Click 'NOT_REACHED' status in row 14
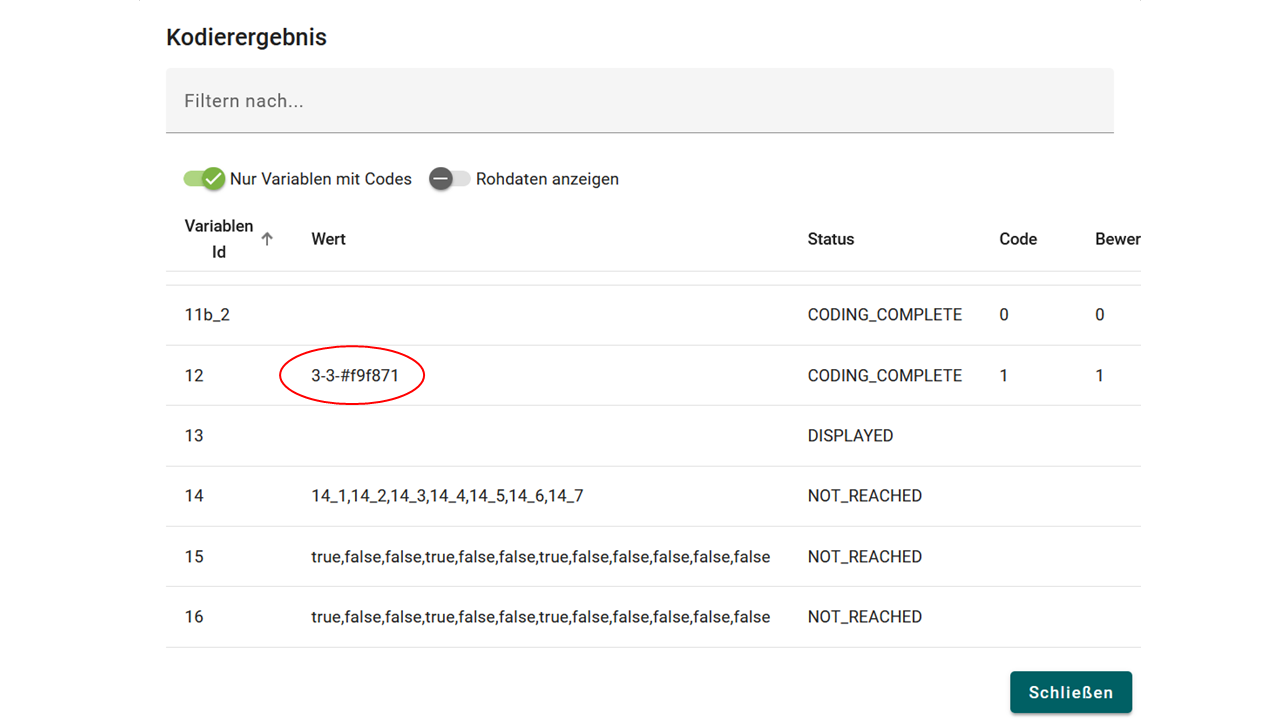 865,496
